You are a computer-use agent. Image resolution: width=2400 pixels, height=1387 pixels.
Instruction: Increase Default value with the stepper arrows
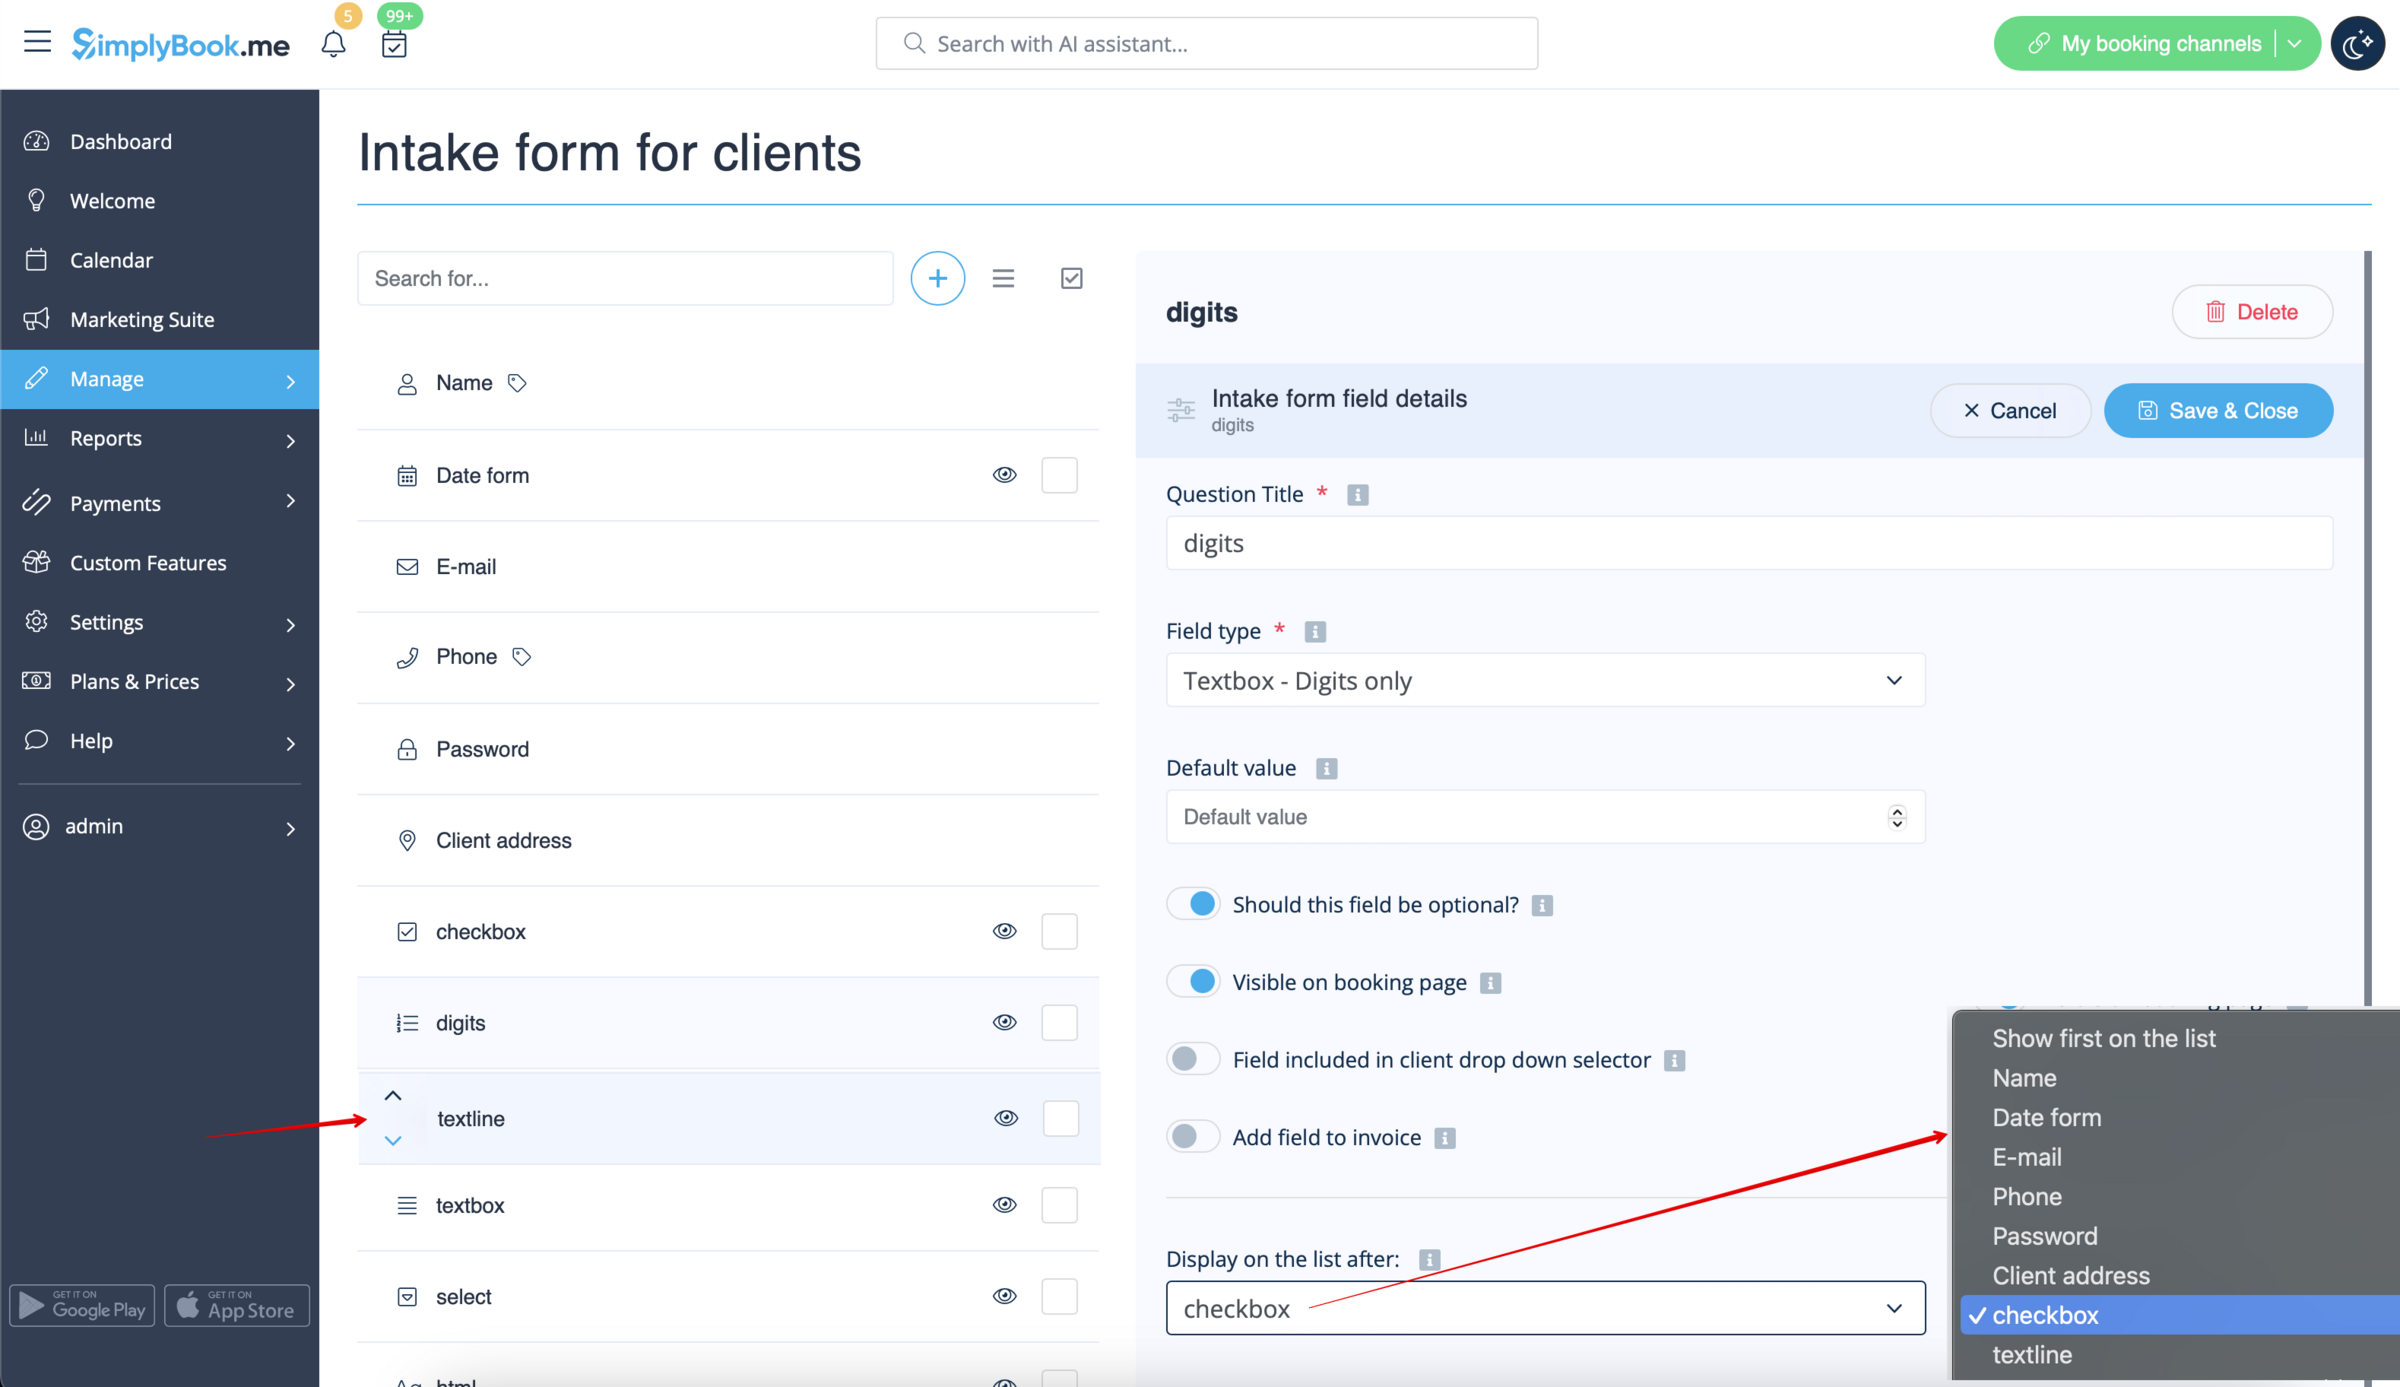(x=1896, y=811)
